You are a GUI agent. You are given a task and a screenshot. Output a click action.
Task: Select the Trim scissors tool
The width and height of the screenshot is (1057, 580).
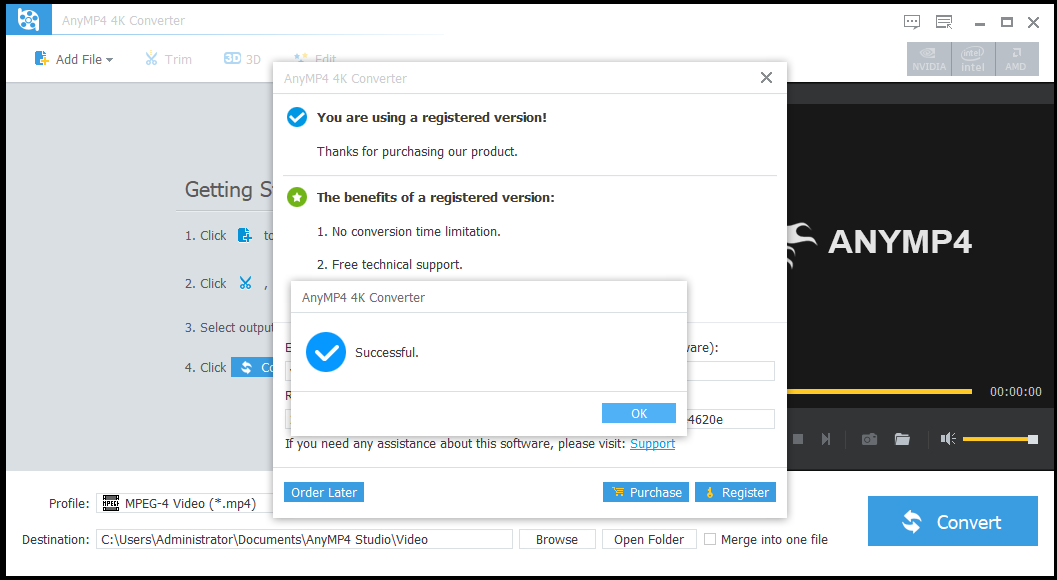[x=169, y=59]
